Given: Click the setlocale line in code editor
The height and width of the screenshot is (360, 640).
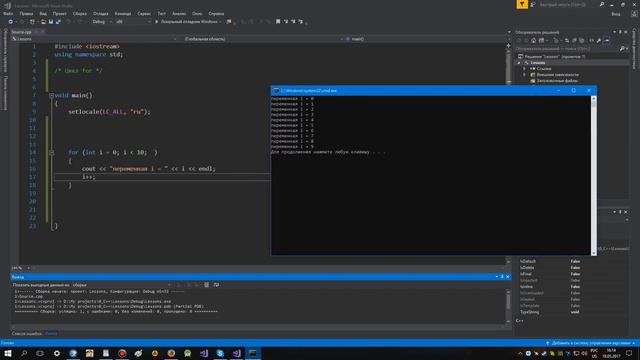Looking at the screenshot, I should (109, 111).
